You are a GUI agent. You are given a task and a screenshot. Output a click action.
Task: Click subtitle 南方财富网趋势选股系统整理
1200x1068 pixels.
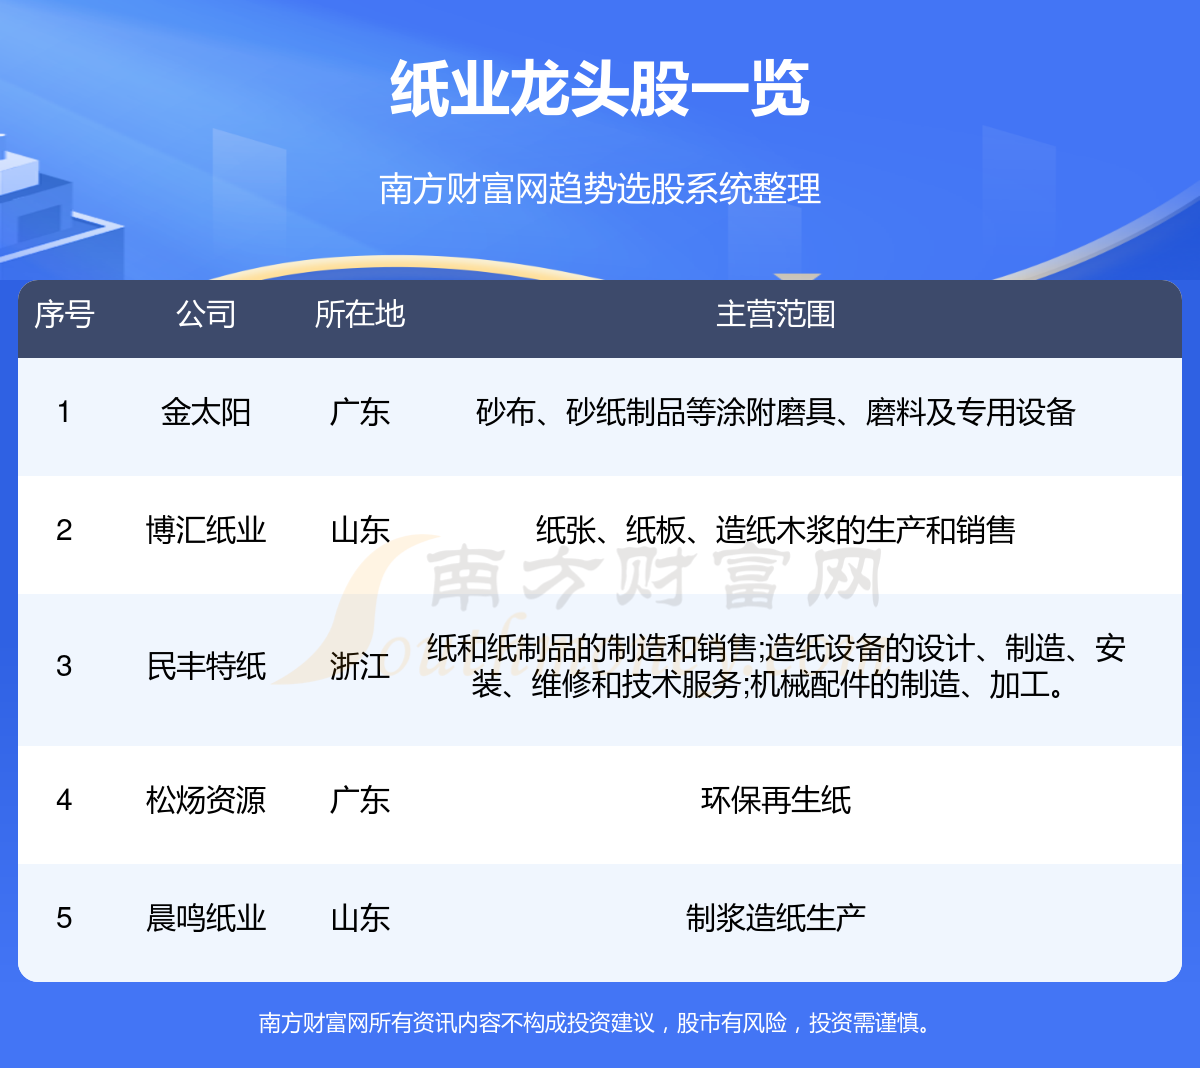click(600, 189)
